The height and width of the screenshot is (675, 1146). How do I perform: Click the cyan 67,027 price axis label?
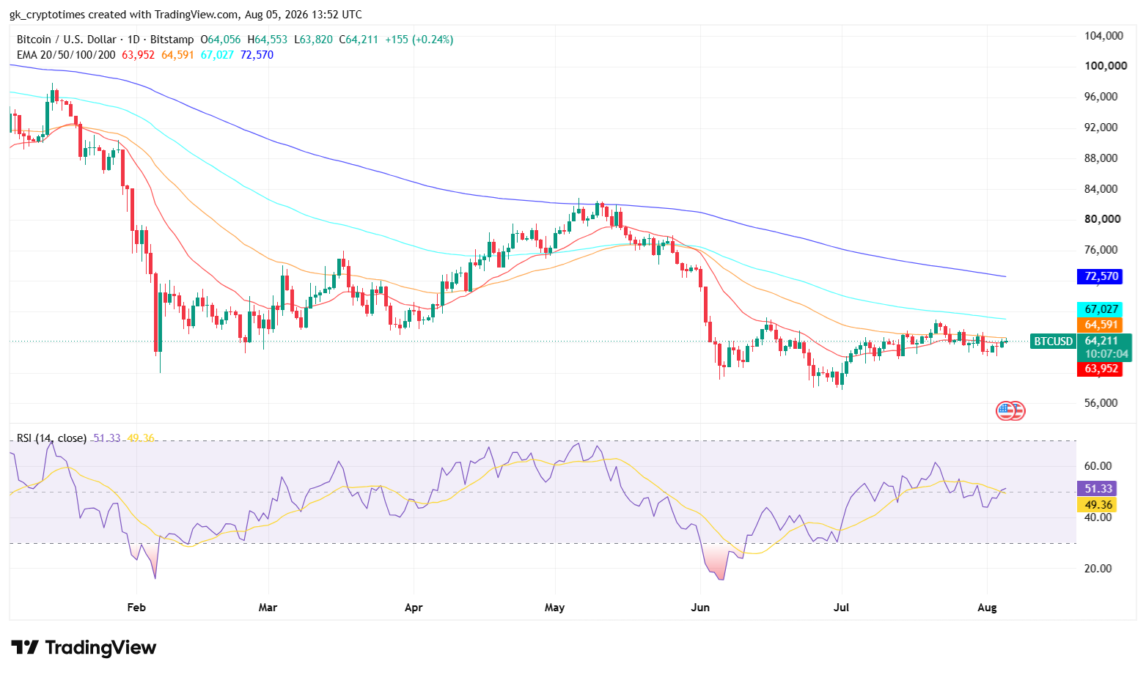[1100, 309]
